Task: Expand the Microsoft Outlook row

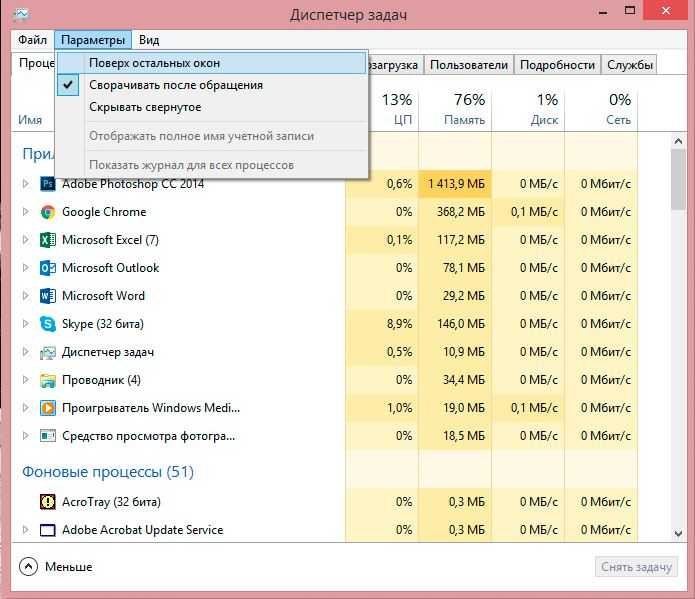Action: [x=26, y=268]
